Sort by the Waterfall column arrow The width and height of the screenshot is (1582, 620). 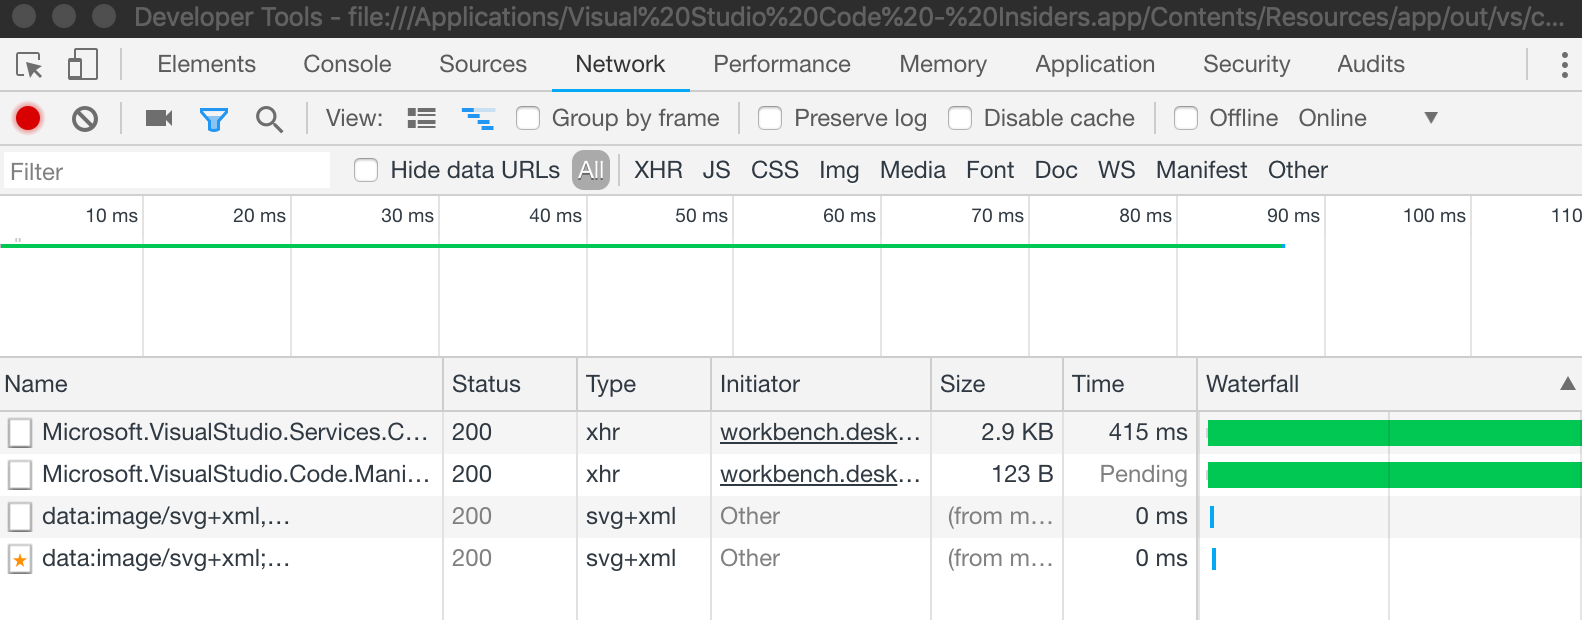point(1567,384)
